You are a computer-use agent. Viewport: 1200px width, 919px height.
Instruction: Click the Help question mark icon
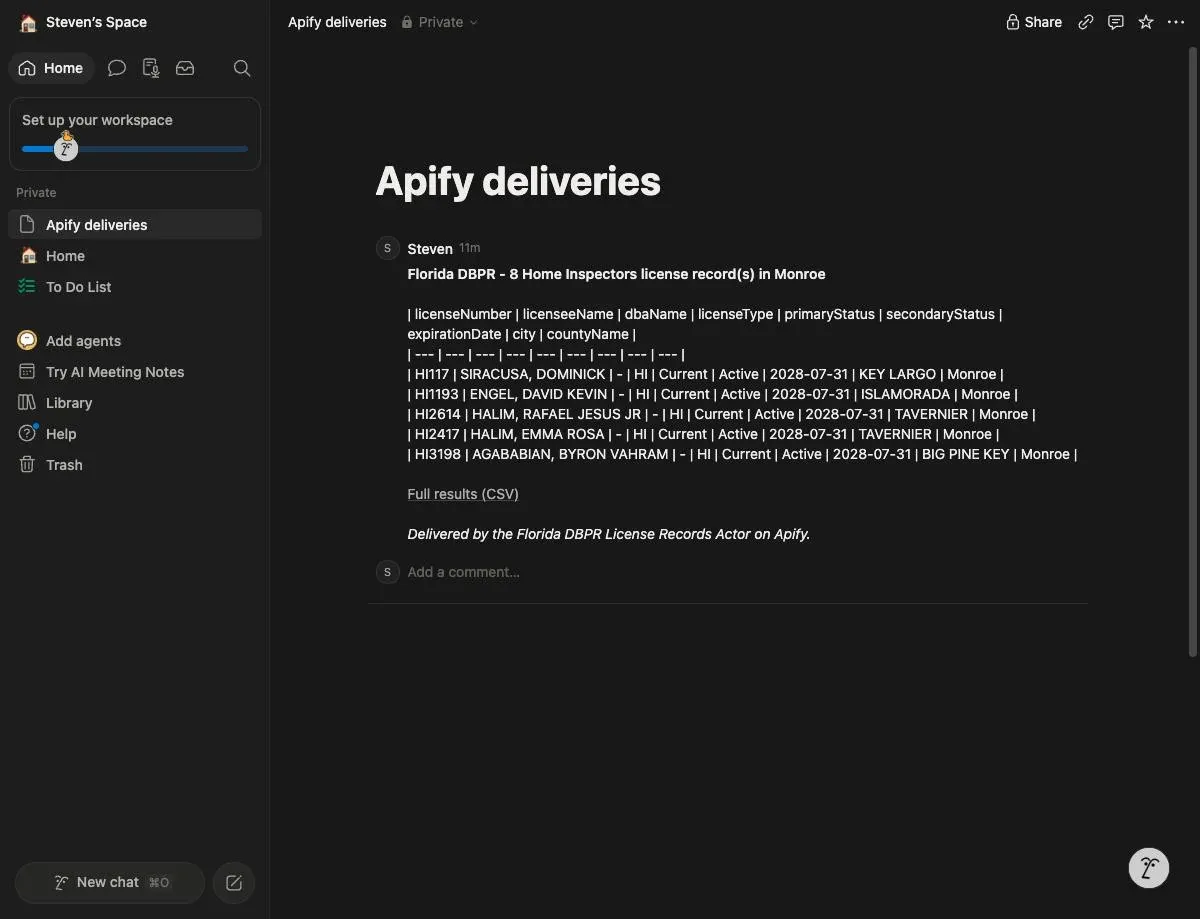[x=27, y=434]
